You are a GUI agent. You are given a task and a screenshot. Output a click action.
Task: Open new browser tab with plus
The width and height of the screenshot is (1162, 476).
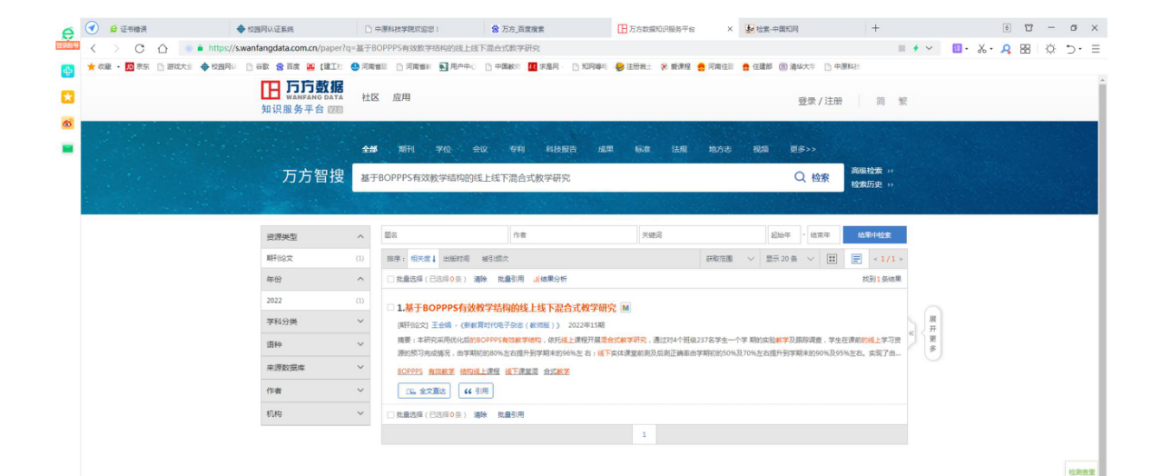coord(875,28)
